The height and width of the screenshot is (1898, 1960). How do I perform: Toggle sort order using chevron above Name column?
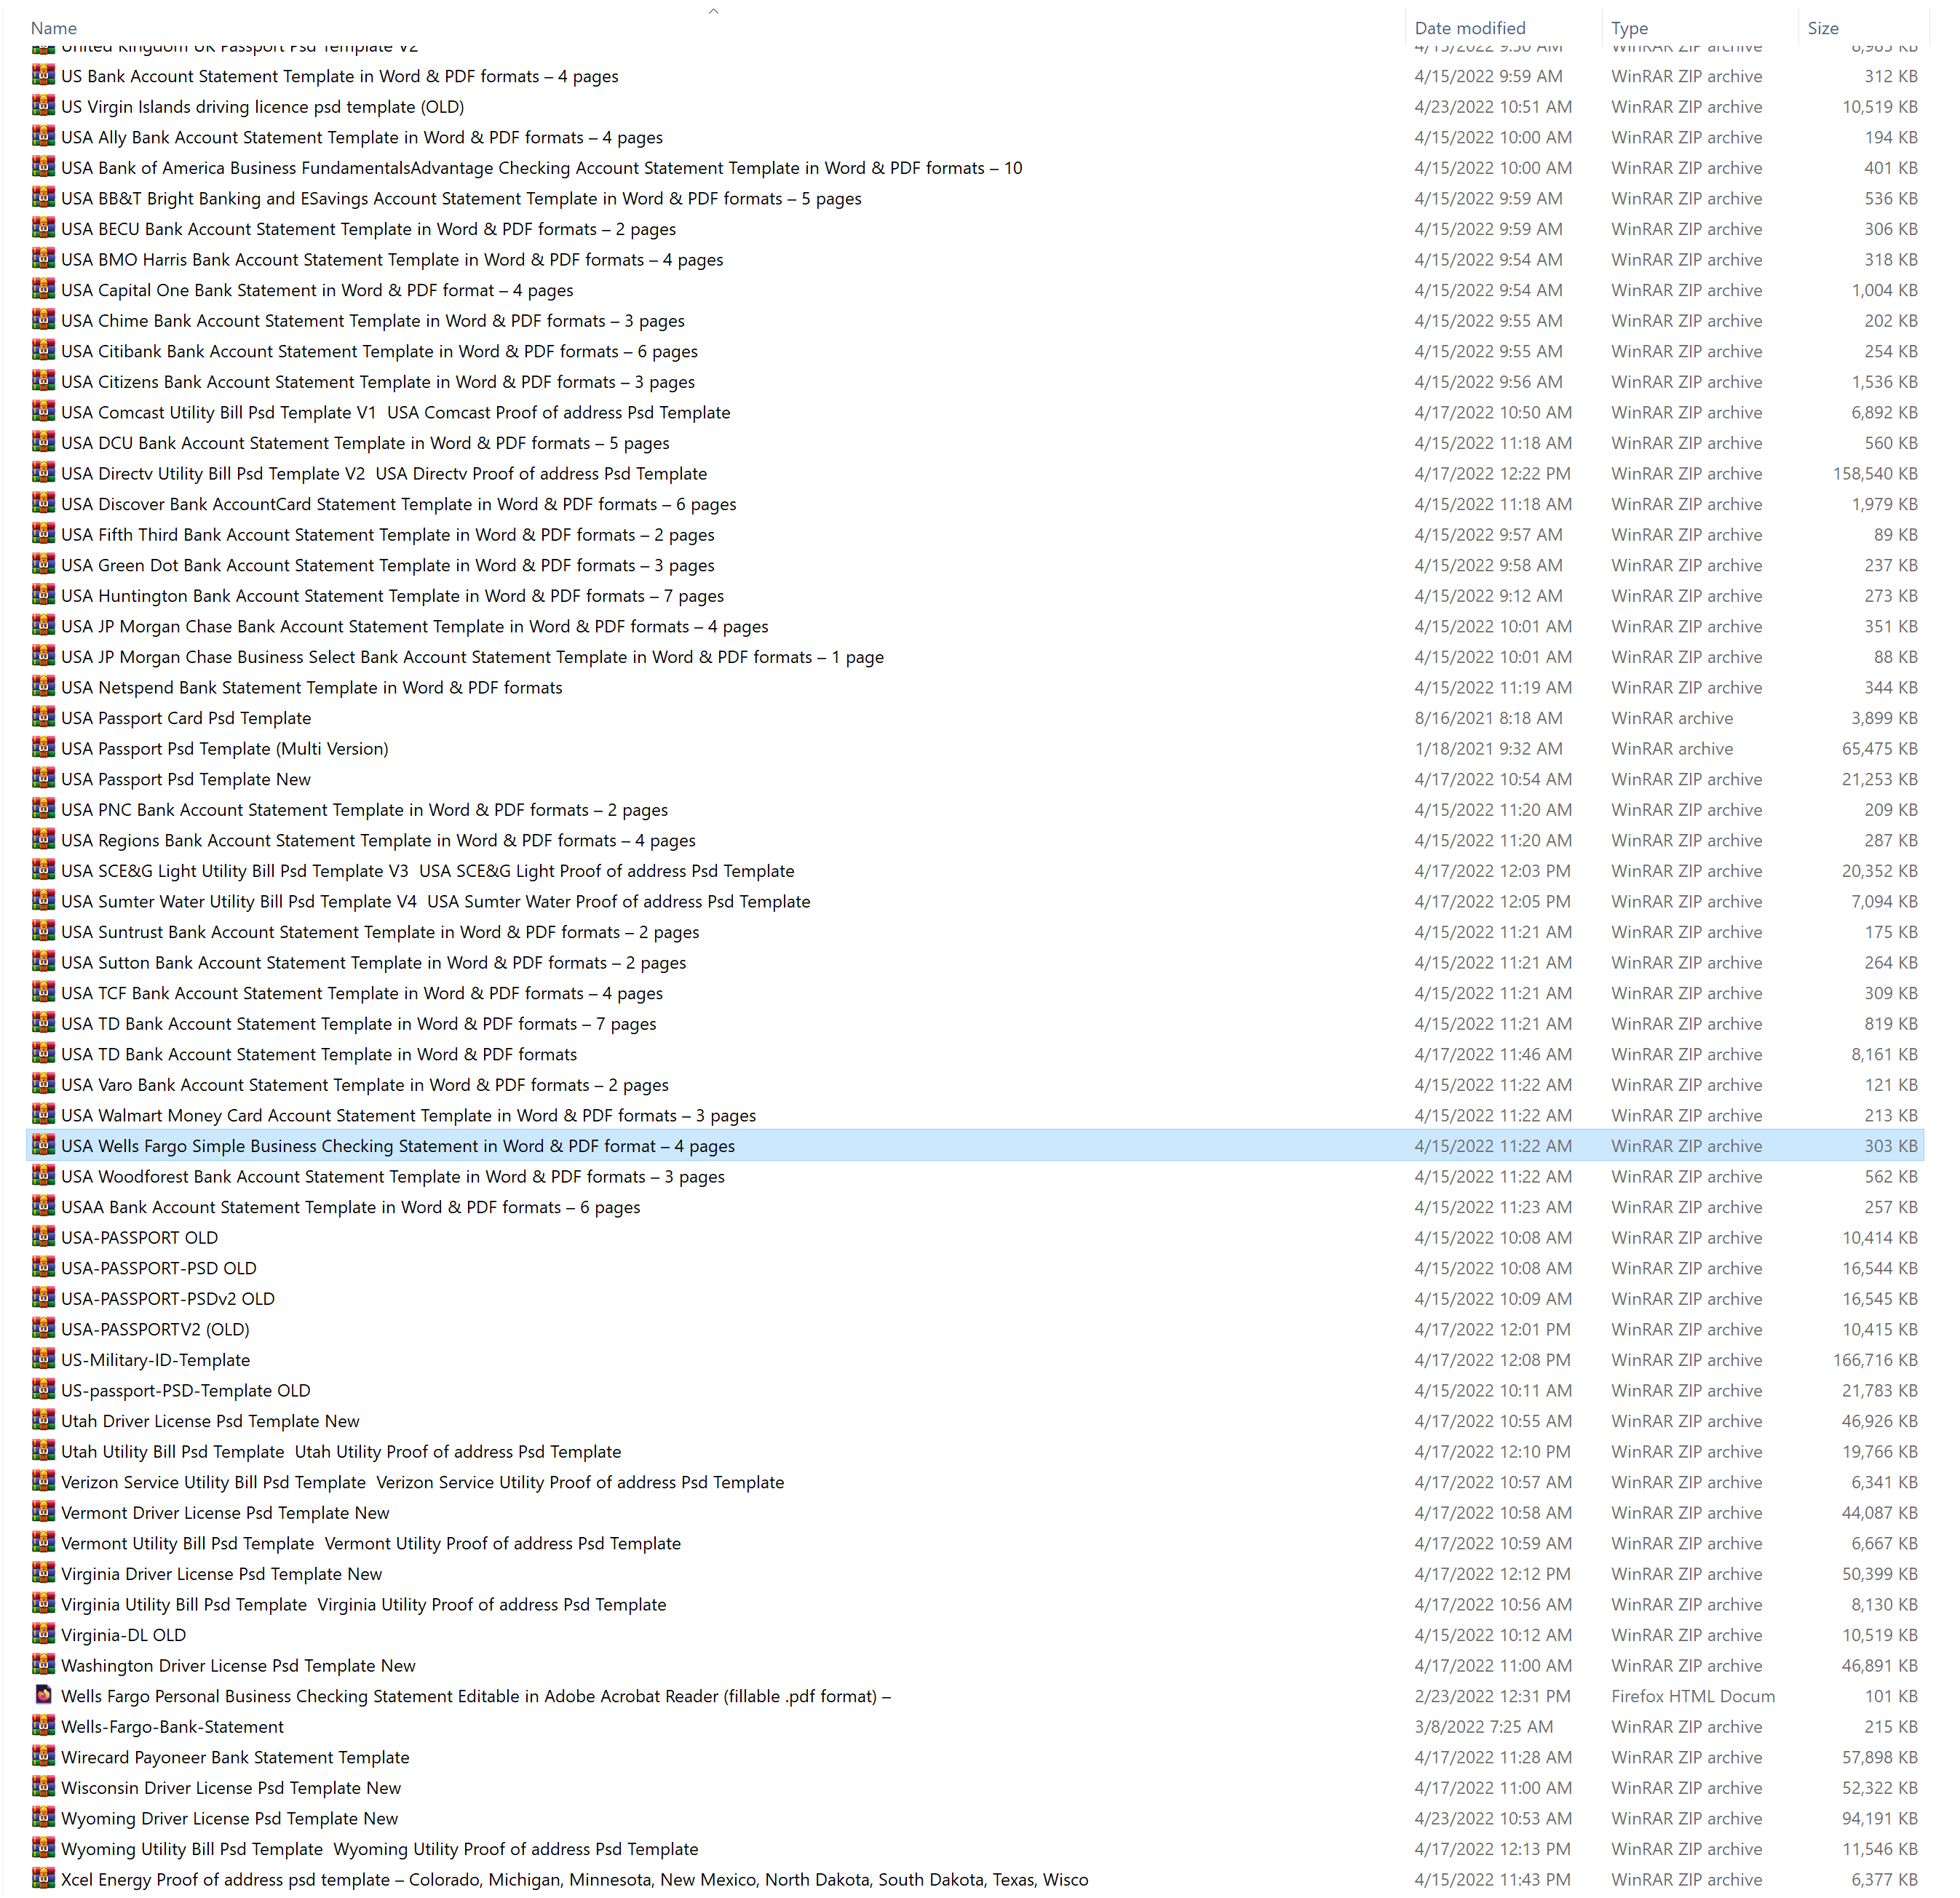pos(713,11)
